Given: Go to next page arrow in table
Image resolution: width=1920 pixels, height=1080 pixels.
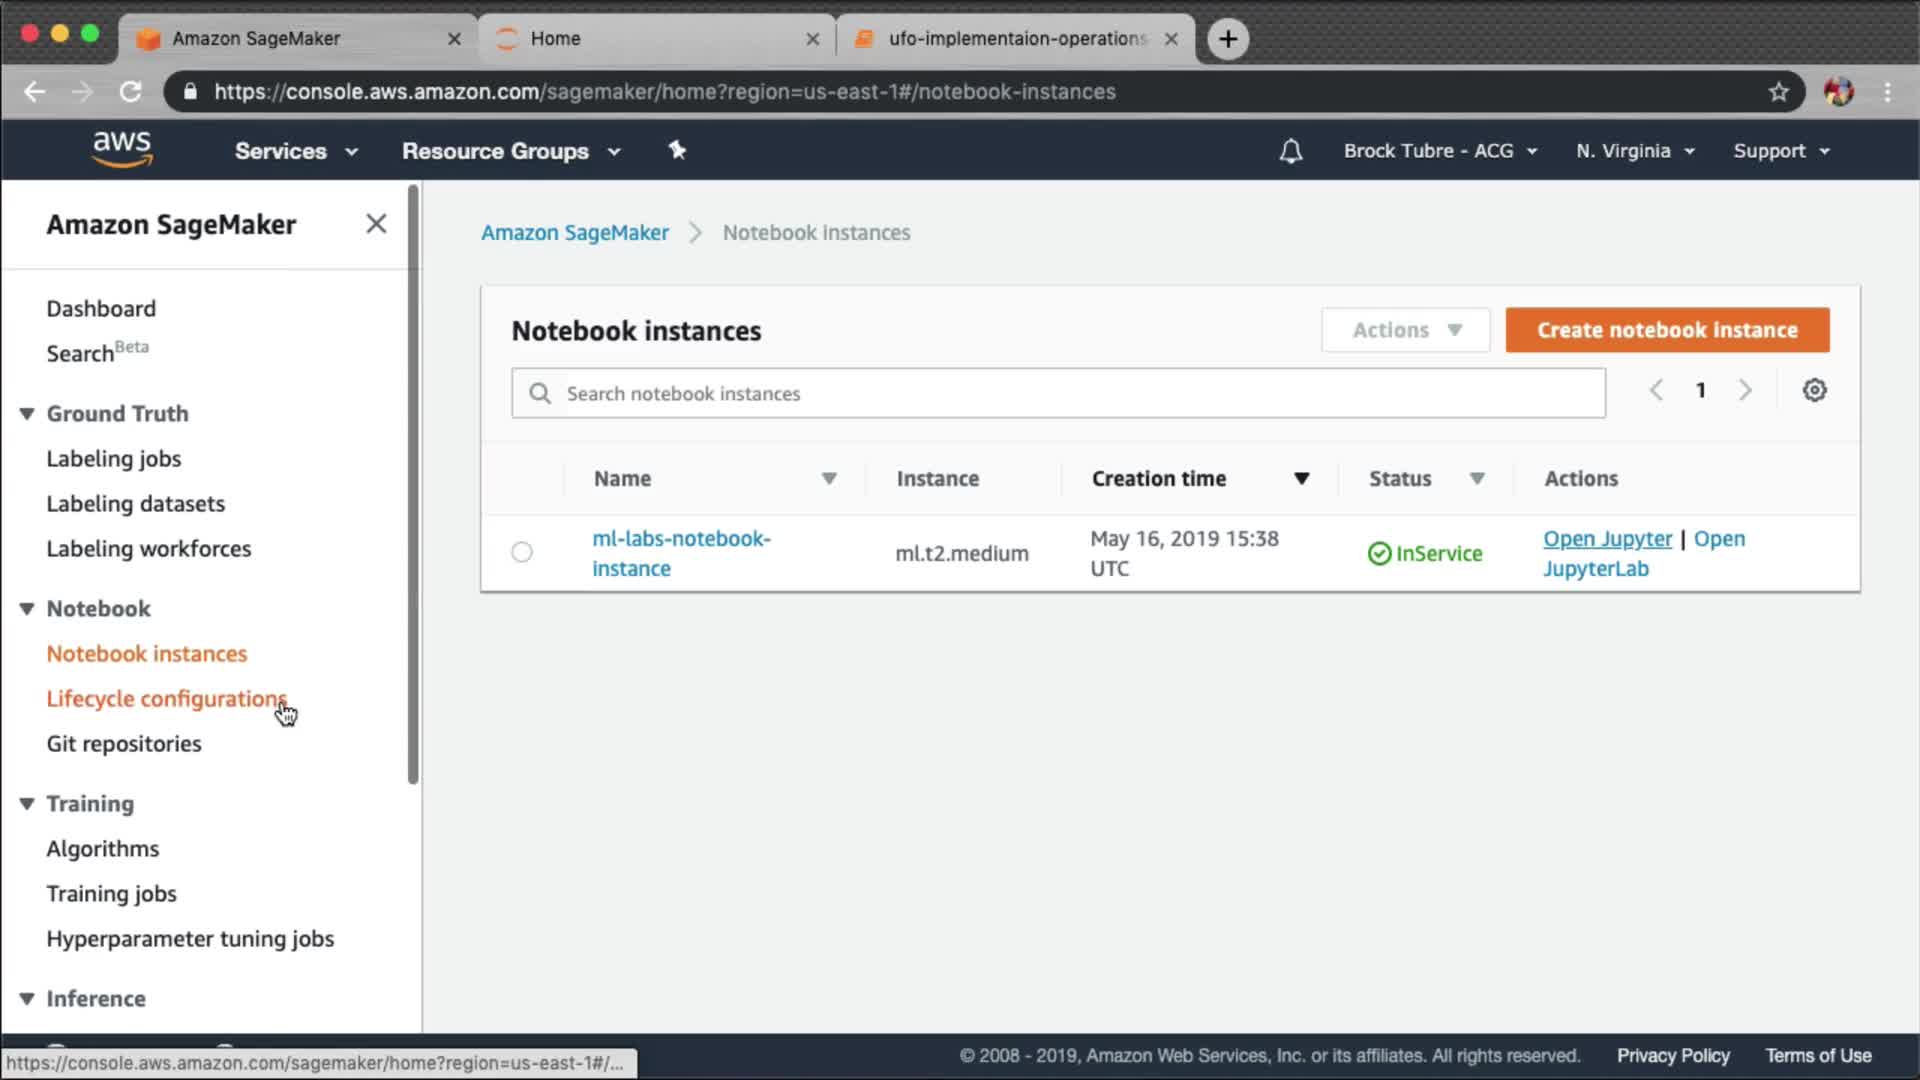Looking at the screenshot, I should [x=1745, y=390].
